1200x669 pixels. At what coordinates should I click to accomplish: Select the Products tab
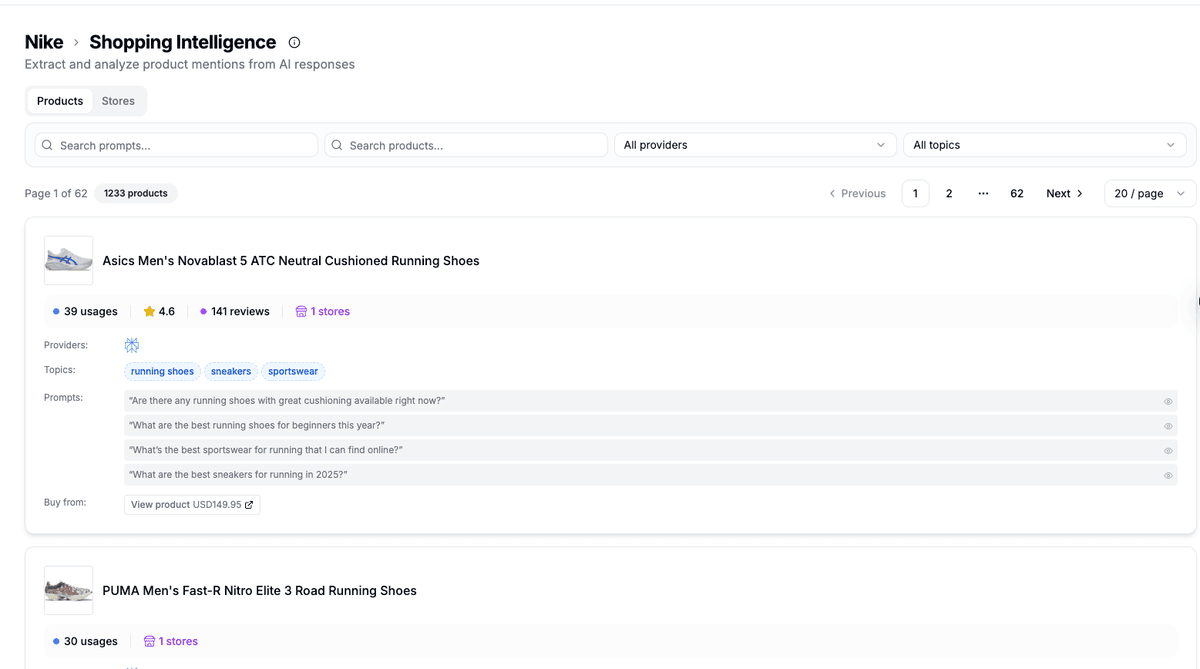(60, 101)
